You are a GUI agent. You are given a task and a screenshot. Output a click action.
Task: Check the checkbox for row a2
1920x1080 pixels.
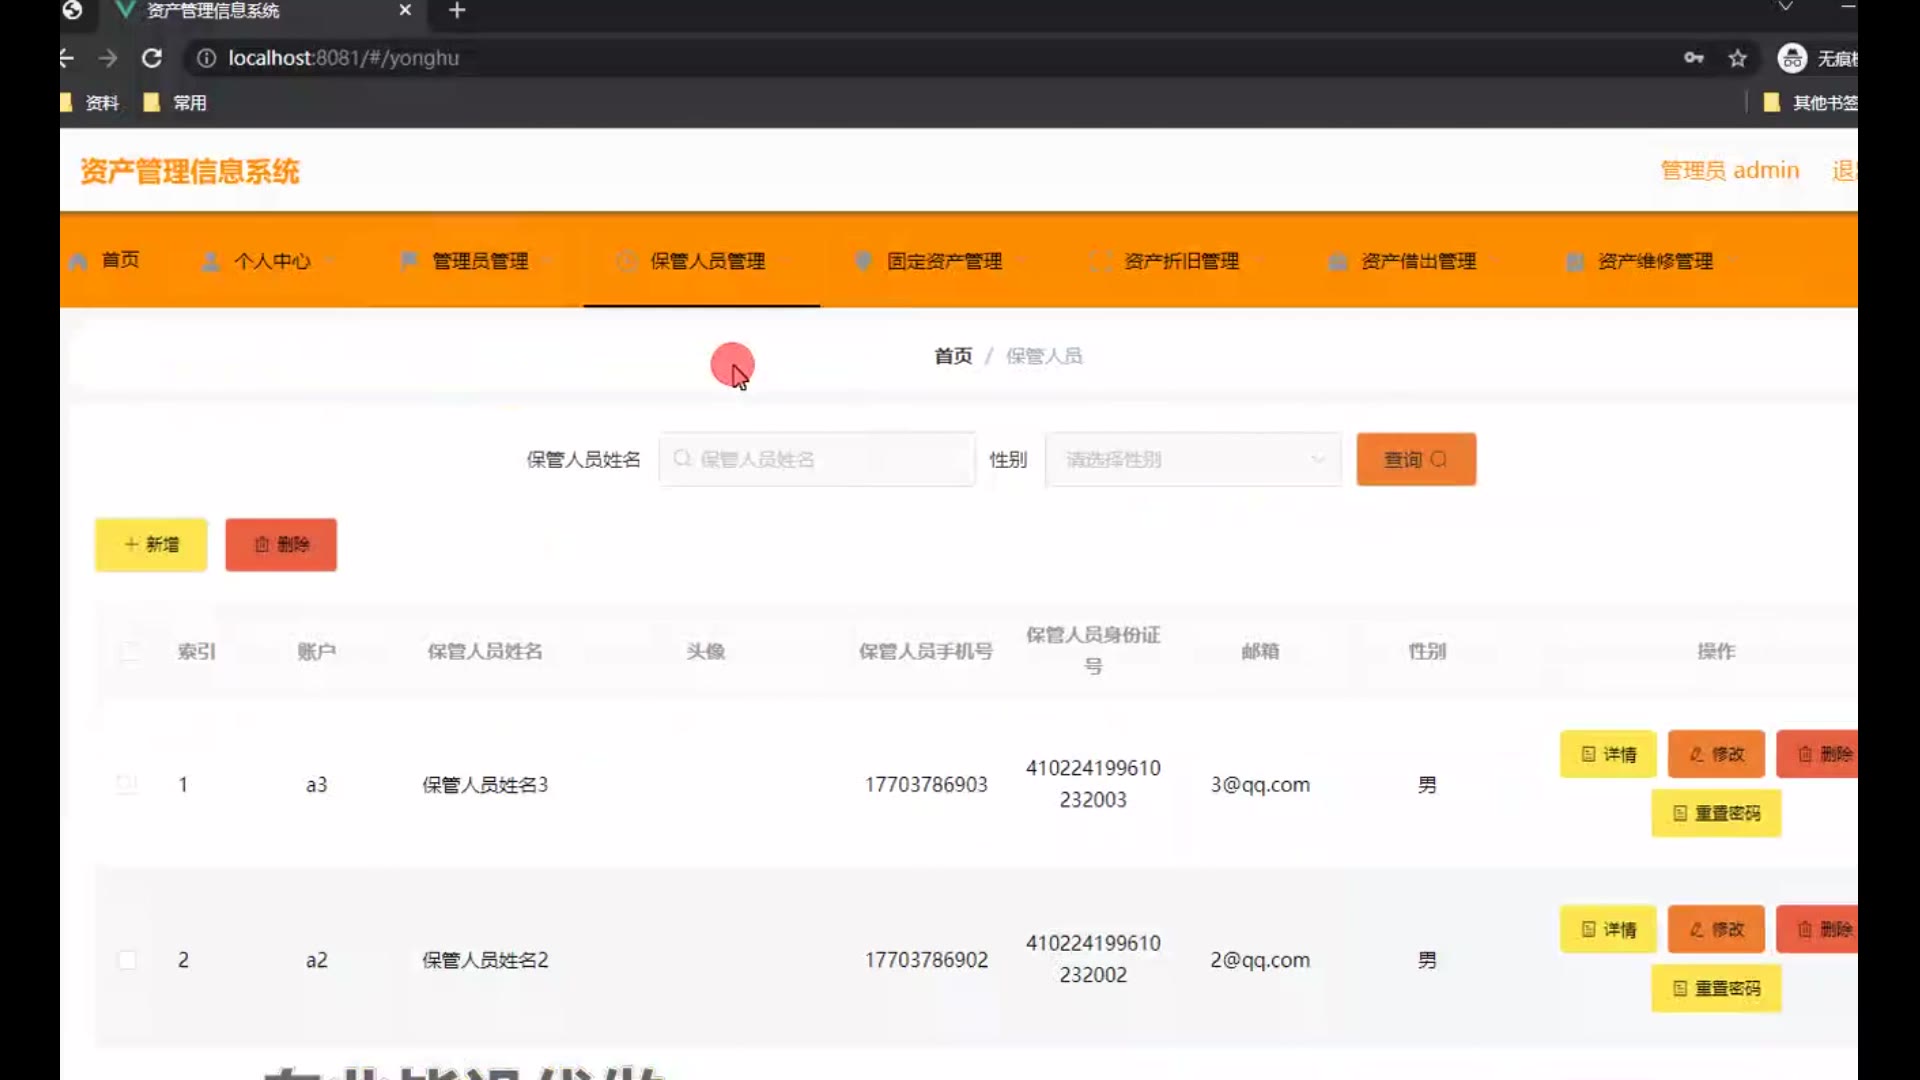coord(127,960)
